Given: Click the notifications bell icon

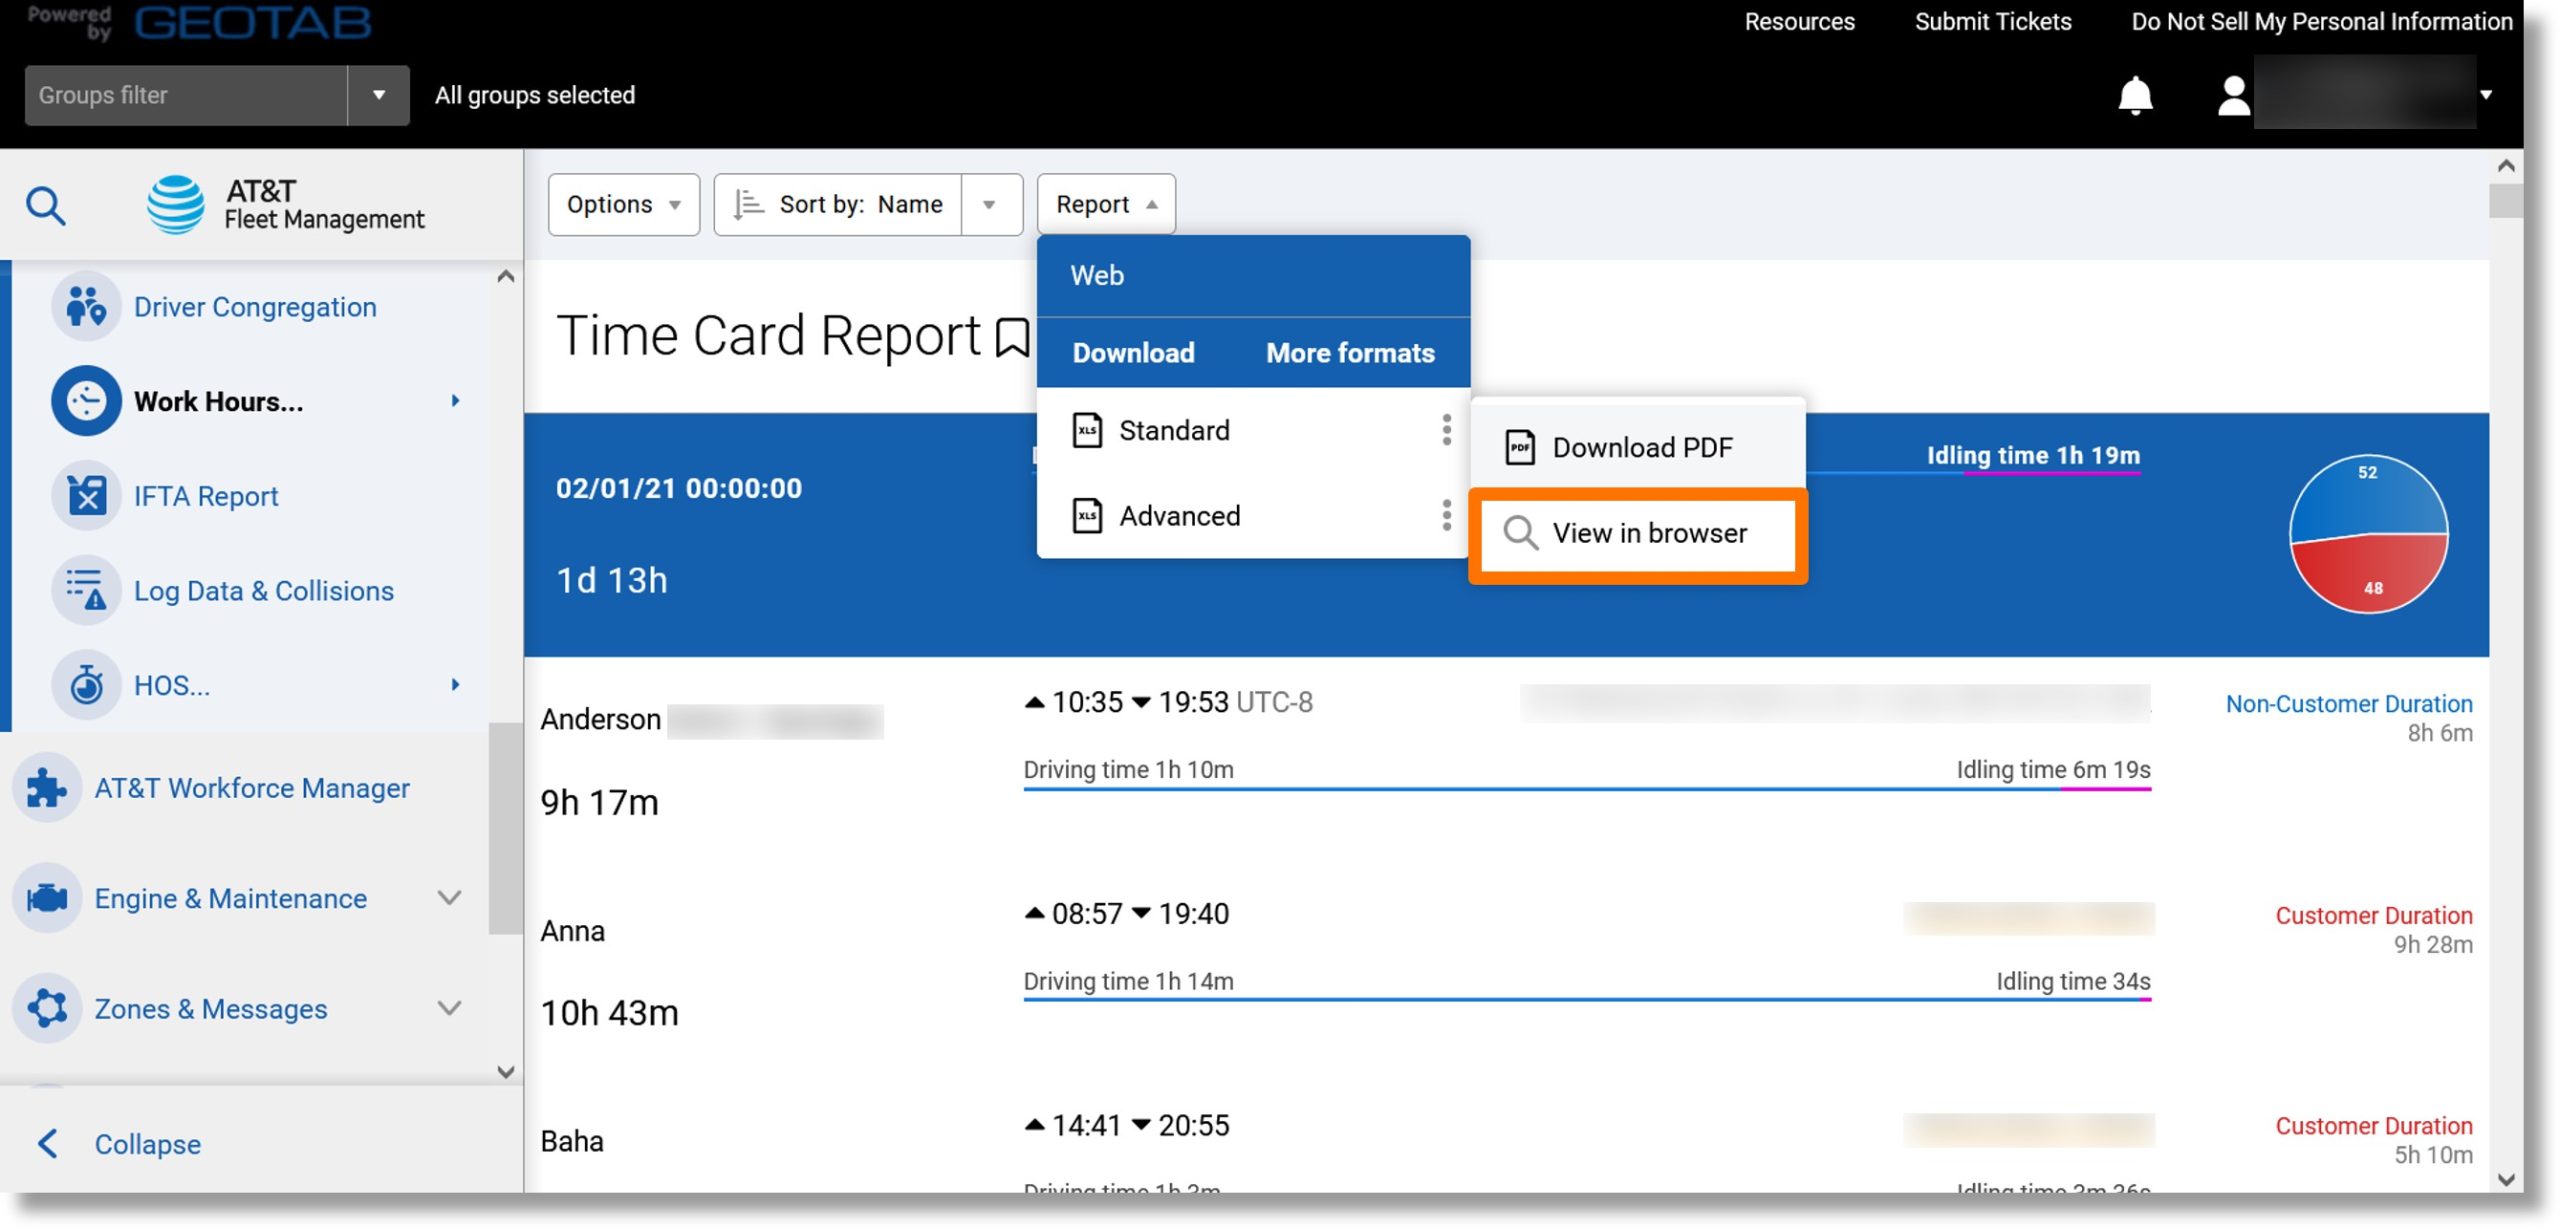Looking at the screenshot, I should point(2136,93).
